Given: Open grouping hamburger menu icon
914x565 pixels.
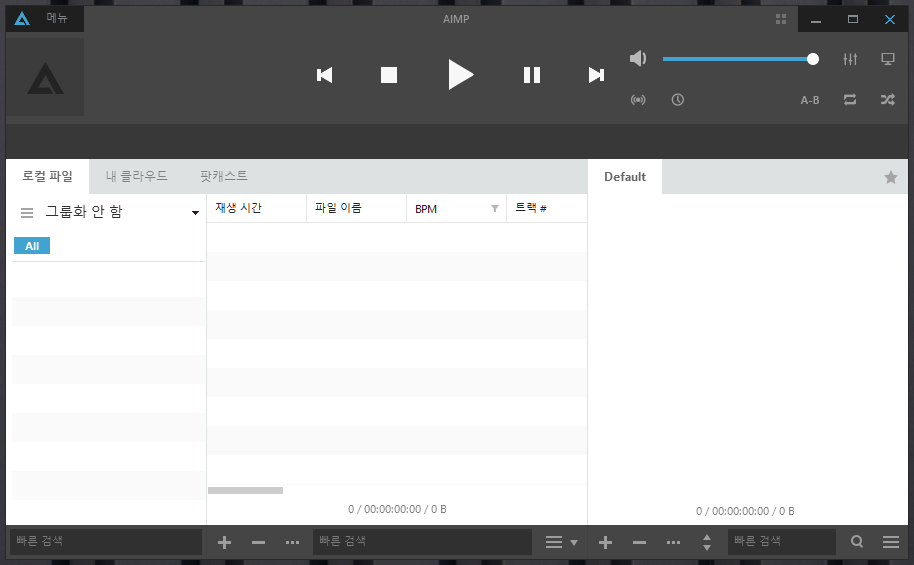Looking at the screenshot, I should 27,212.
